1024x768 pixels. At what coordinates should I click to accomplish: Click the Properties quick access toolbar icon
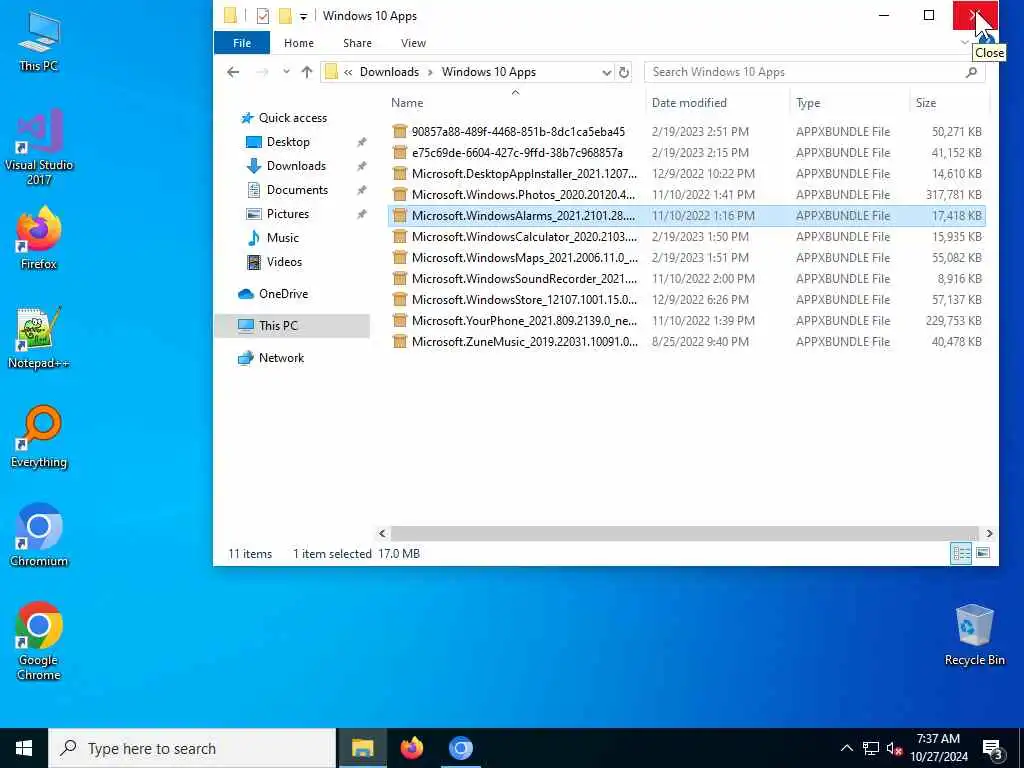click(x=263, y=16)
